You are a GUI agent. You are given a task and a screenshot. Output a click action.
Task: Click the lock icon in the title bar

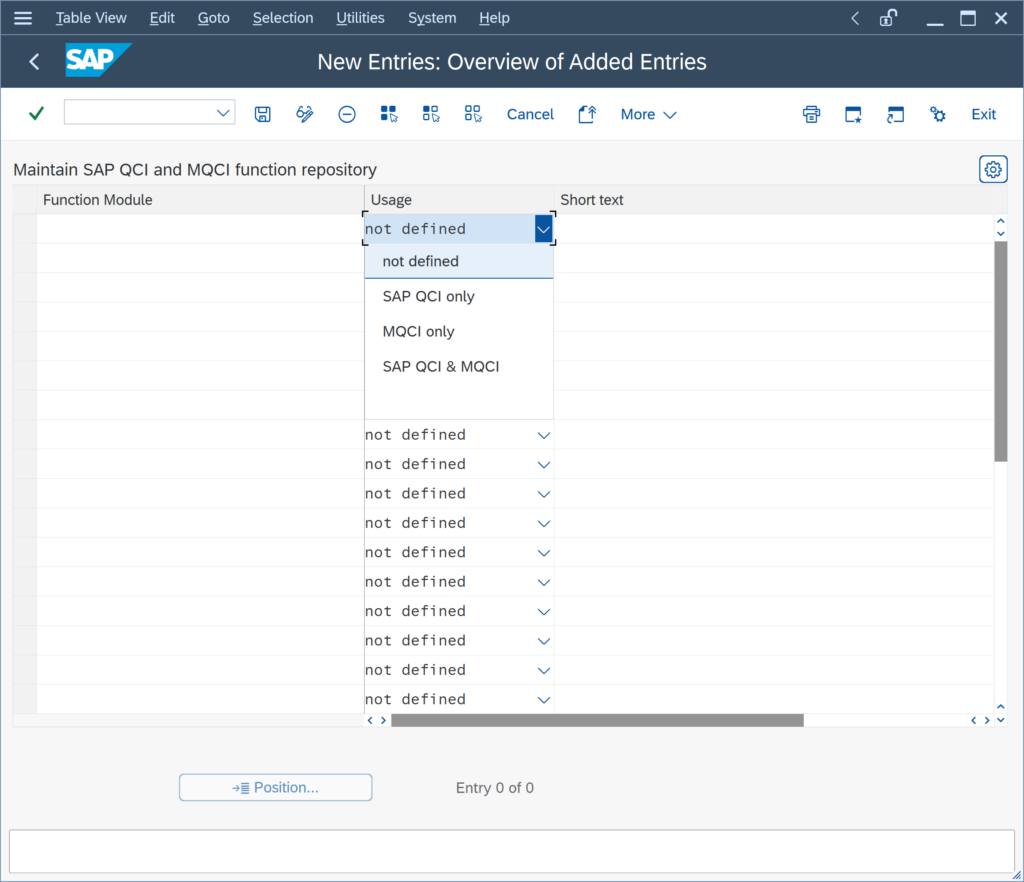pos(888,18)
